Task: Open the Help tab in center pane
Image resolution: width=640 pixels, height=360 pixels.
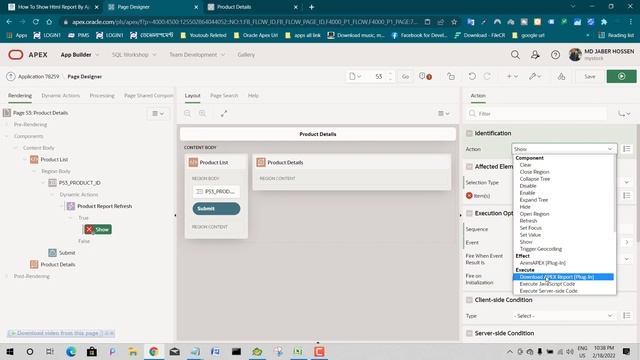Action: tap(253, 96)
